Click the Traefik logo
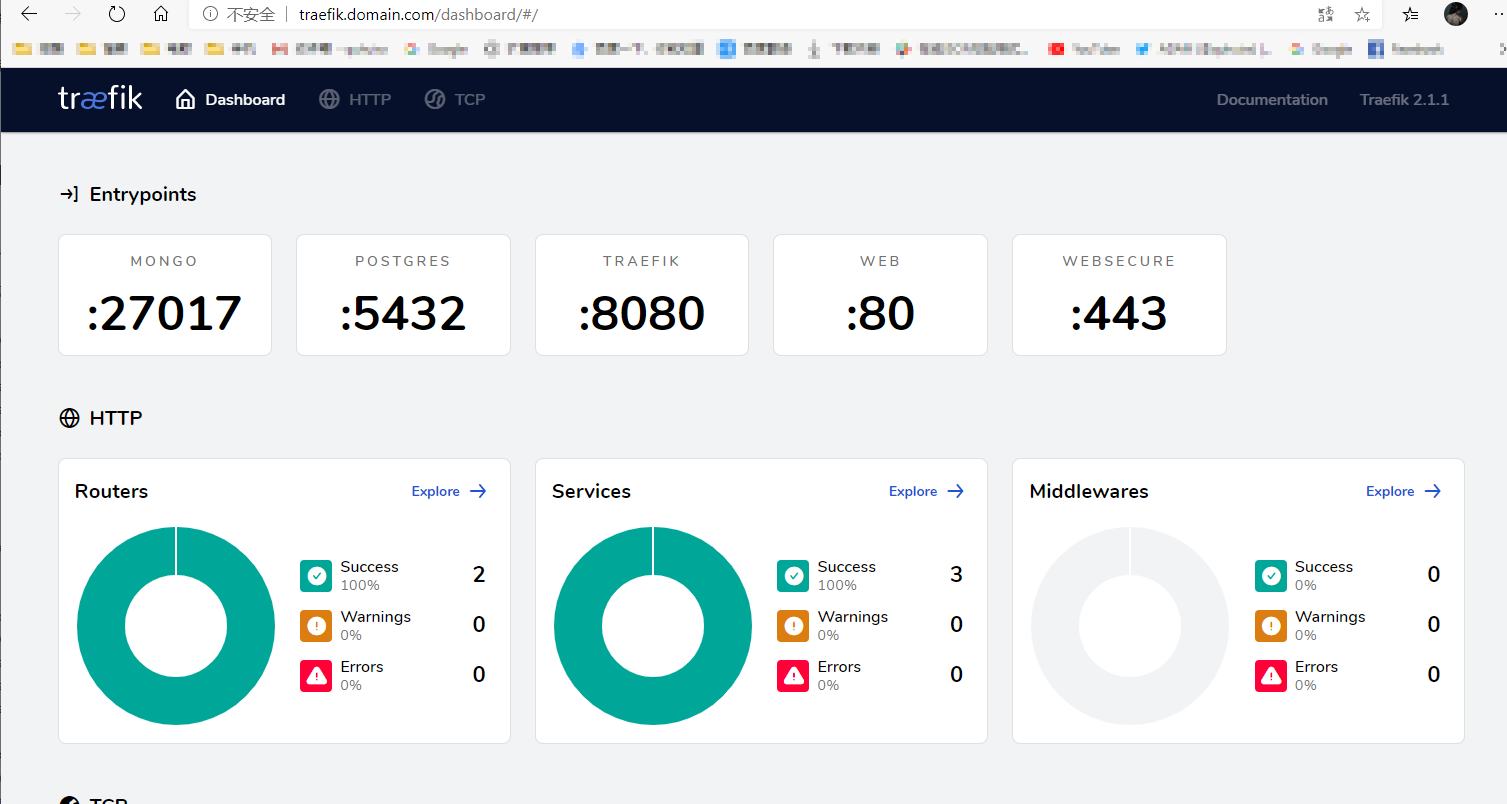This screenshot has height=804, width=1507. (x=100, y=99)
